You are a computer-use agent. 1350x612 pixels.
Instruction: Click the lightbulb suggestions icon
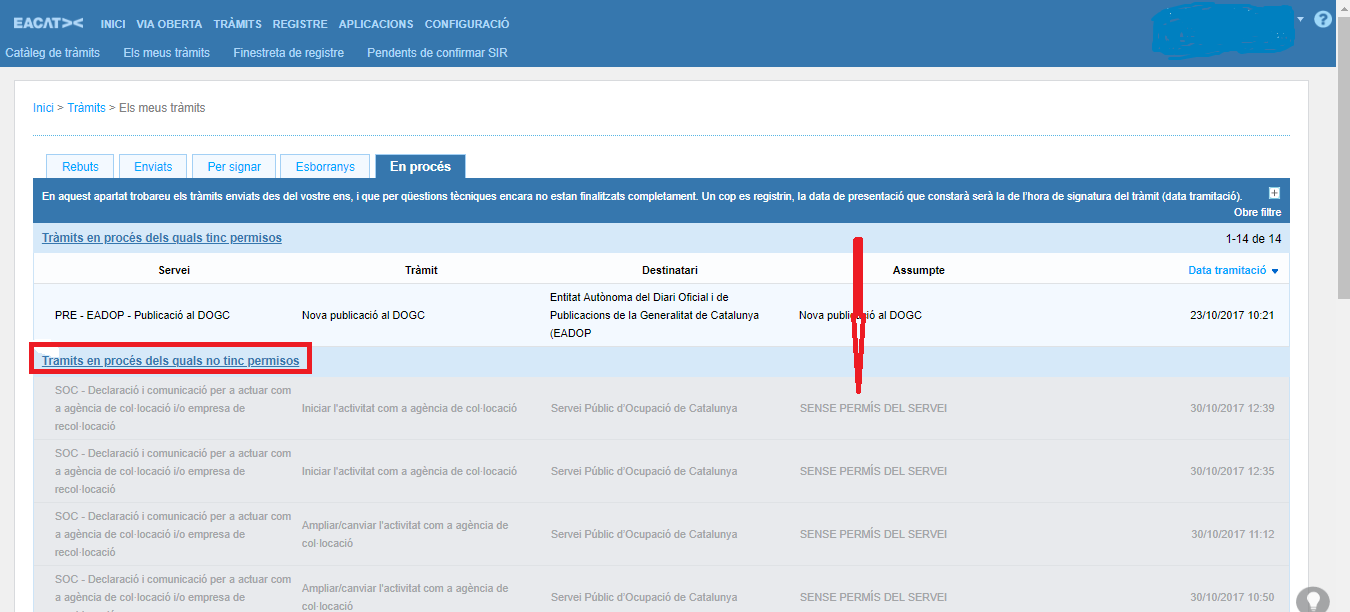tap(1312, 599)
